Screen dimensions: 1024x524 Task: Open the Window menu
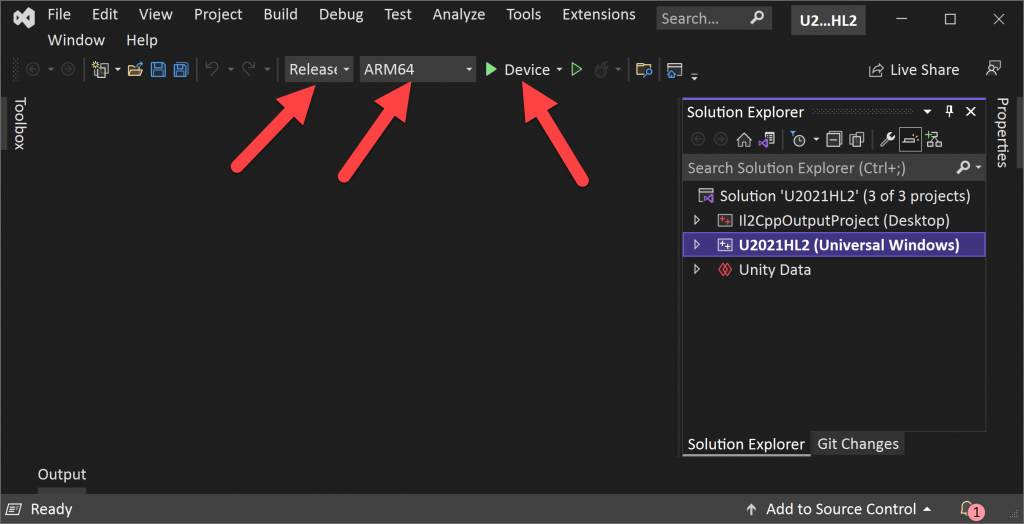[76, 41]
